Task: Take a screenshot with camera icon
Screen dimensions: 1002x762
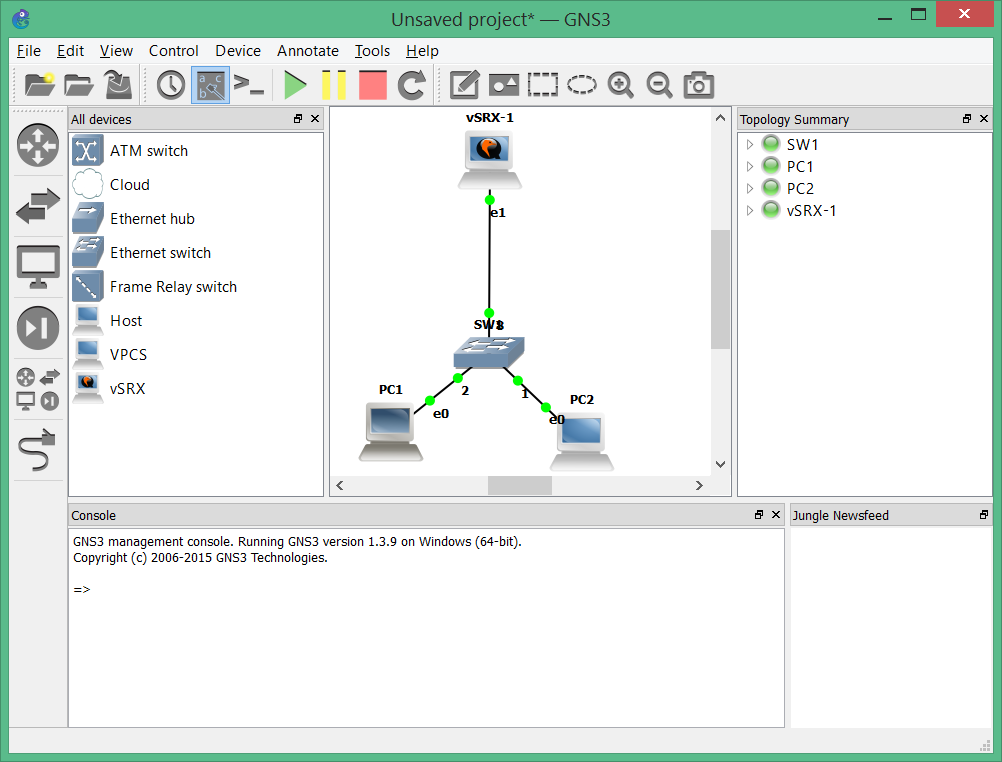Action: (698, 84)
